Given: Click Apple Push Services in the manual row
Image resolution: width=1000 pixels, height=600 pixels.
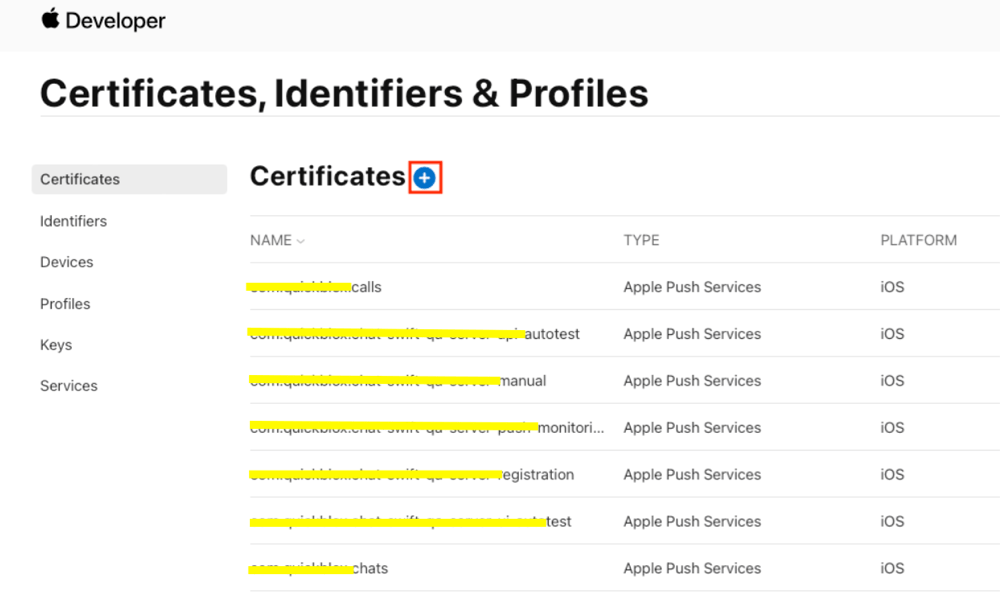Looking at the screenshot, I should click(692, 381).
